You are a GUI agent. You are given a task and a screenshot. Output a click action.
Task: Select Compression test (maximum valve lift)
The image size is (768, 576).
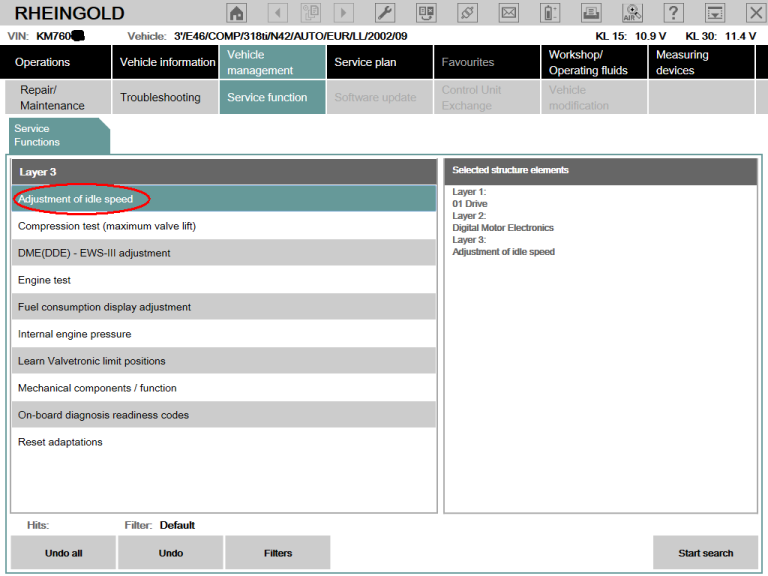point(224,226)
